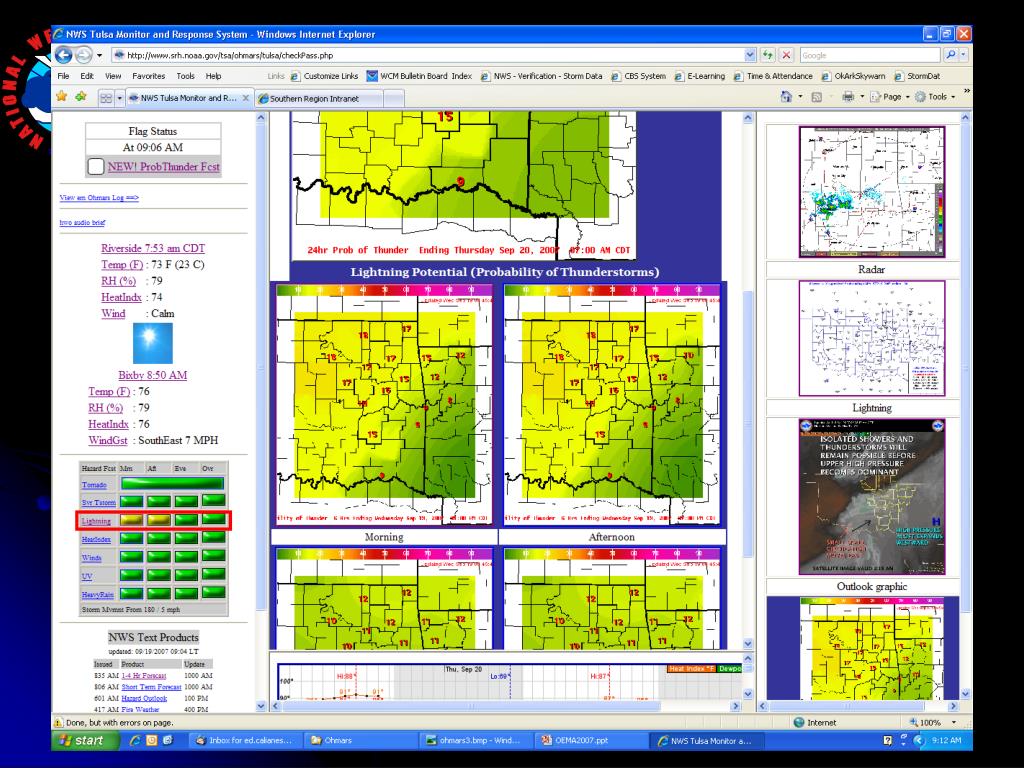Click the Tornado hazard green bar
Viewport: 1024px width, 768px height.
[172, 484]
